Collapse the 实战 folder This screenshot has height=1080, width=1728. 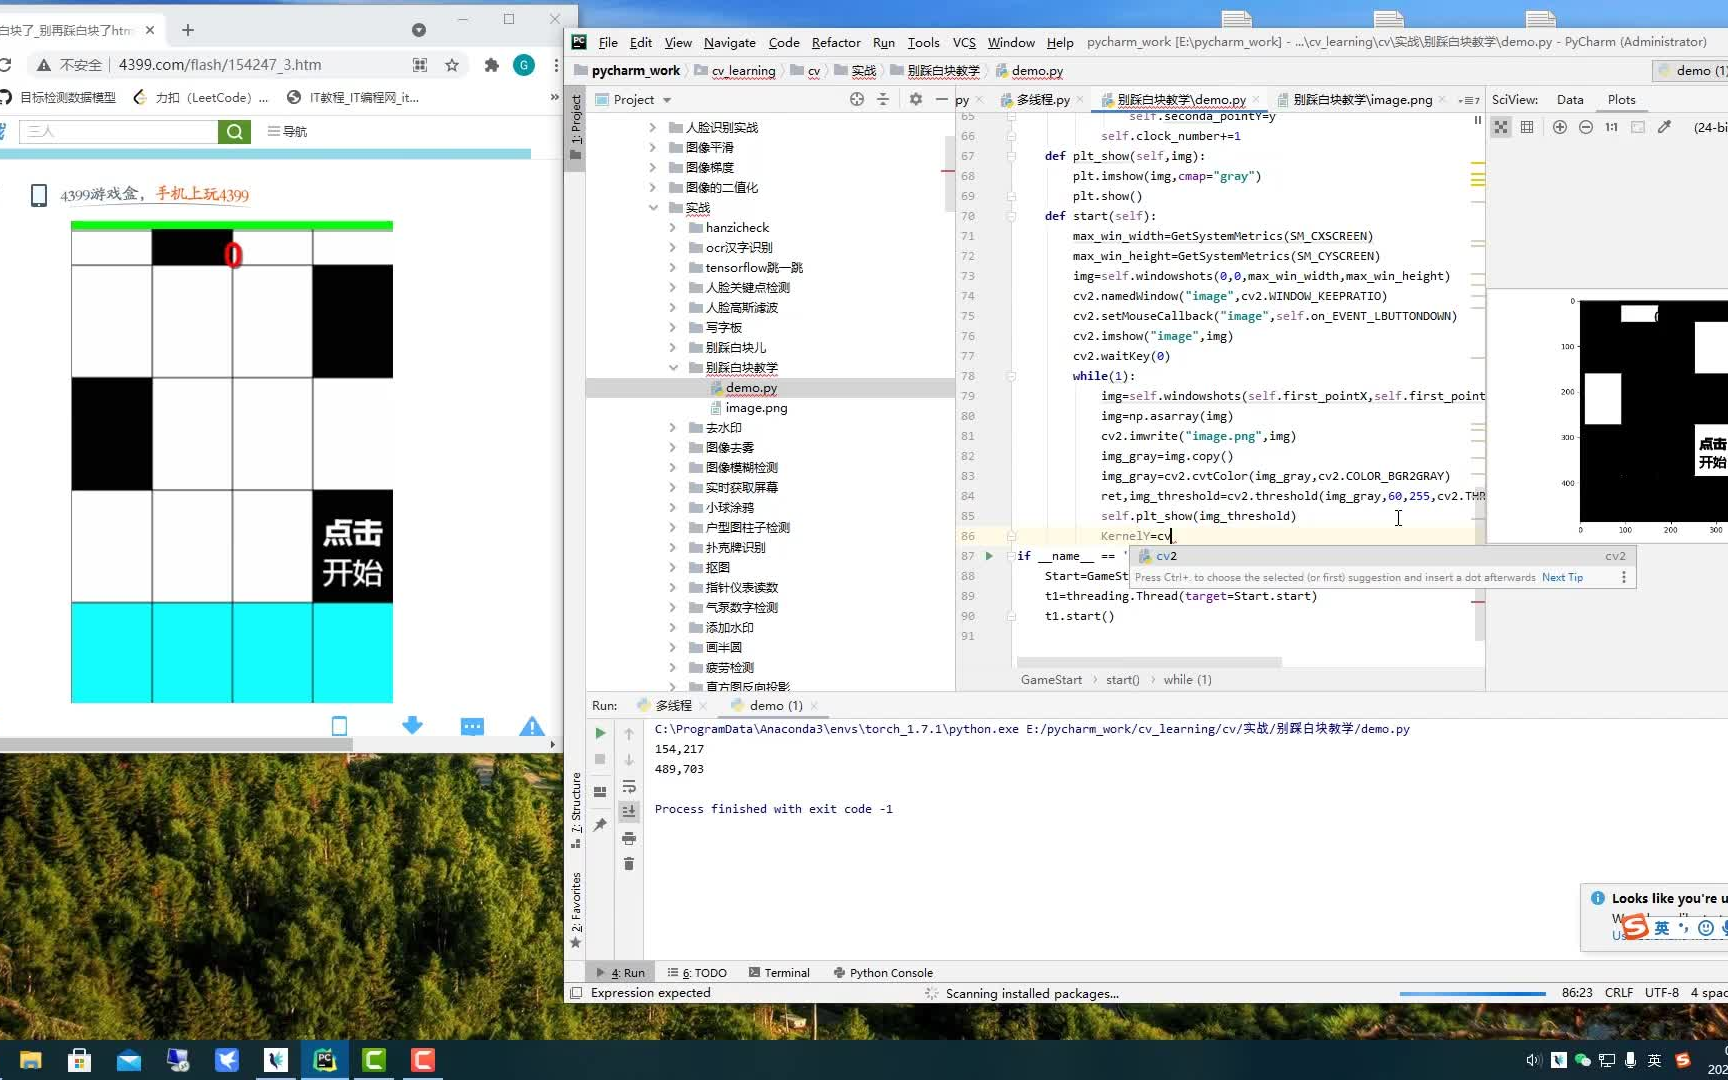pos(654,207)
